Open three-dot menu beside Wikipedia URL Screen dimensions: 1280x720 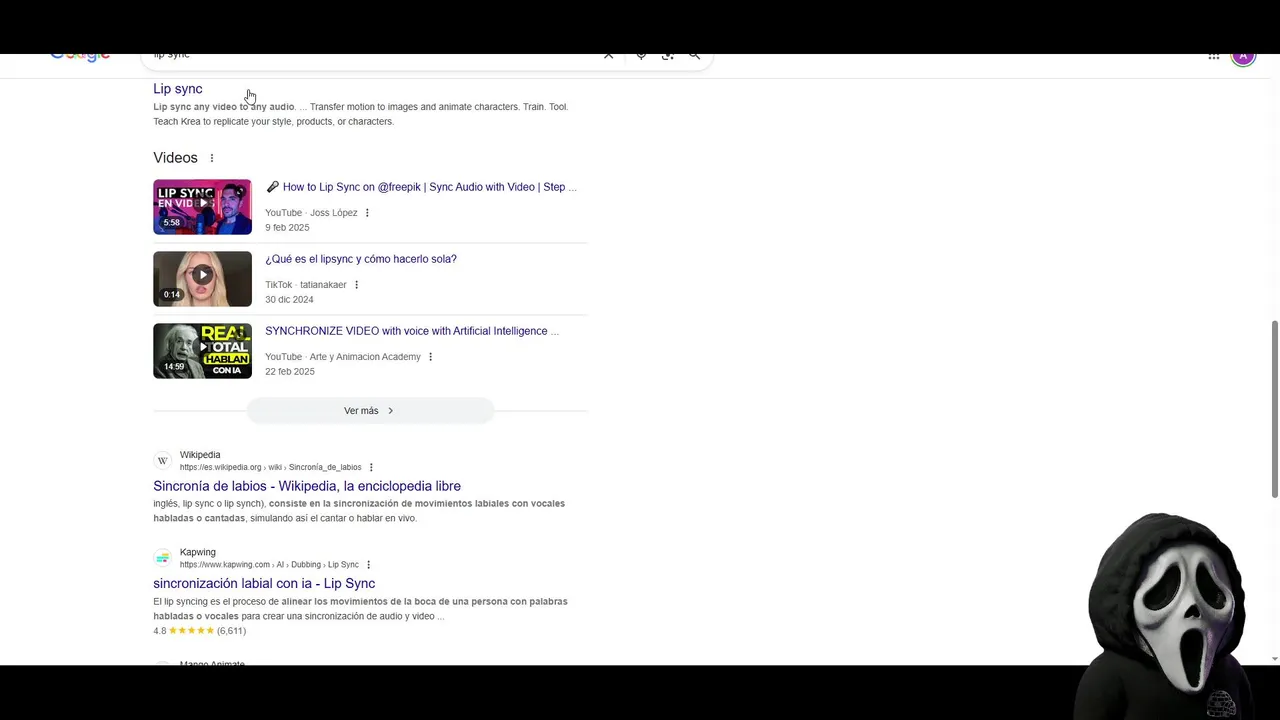(x=371, y=467)
